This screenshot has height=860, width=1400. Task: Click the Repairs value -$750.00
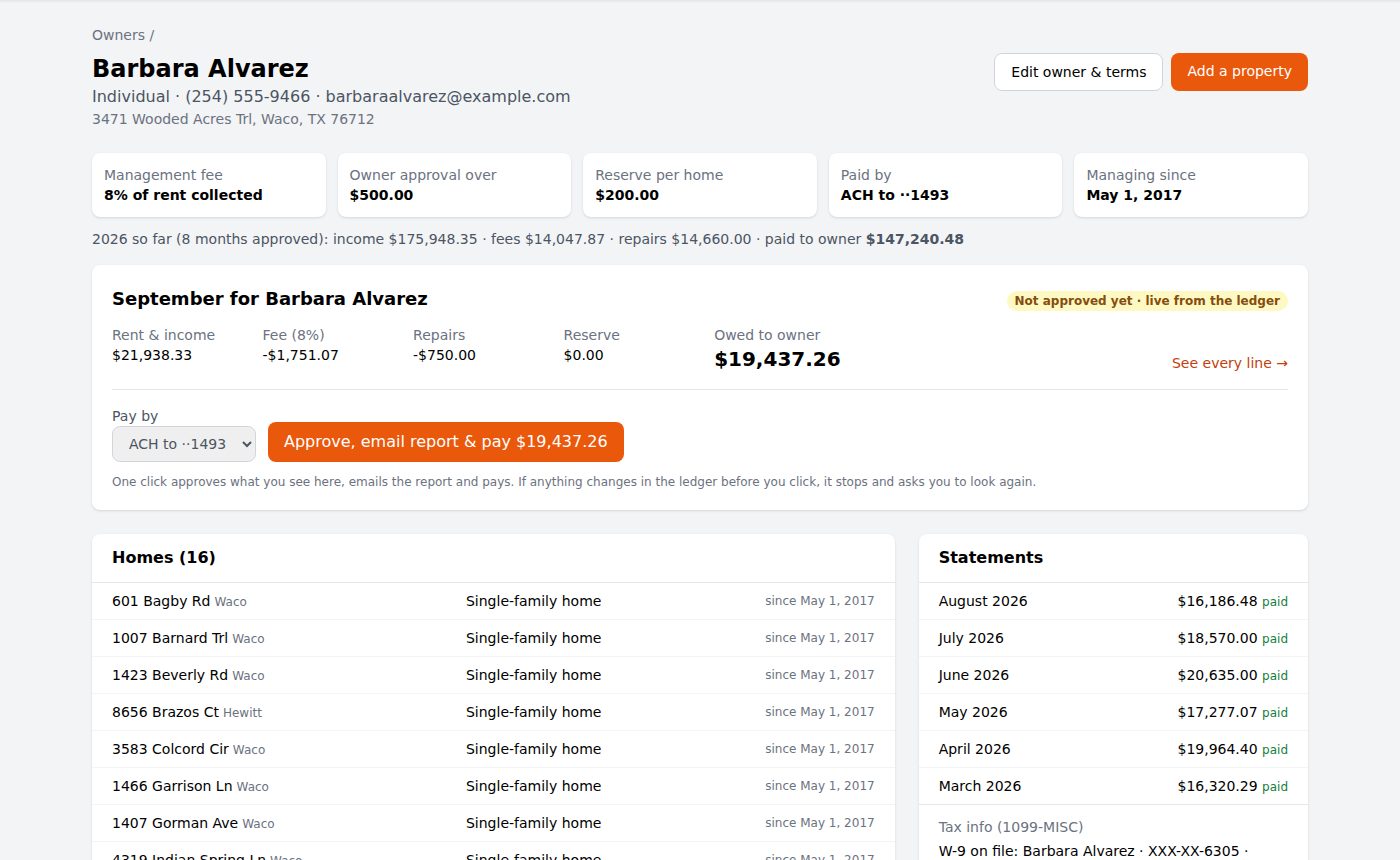(444, 355)
